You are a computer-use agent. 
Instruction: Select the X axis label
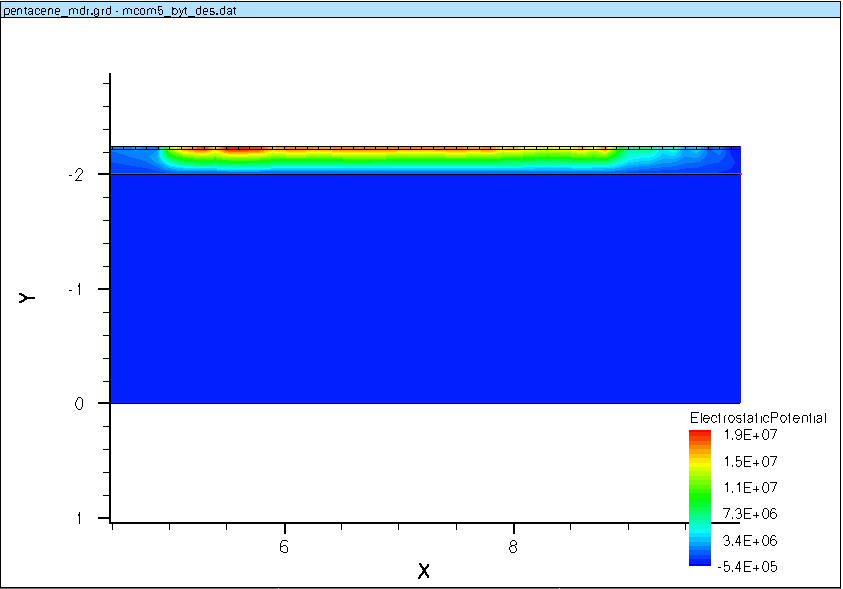423,571
